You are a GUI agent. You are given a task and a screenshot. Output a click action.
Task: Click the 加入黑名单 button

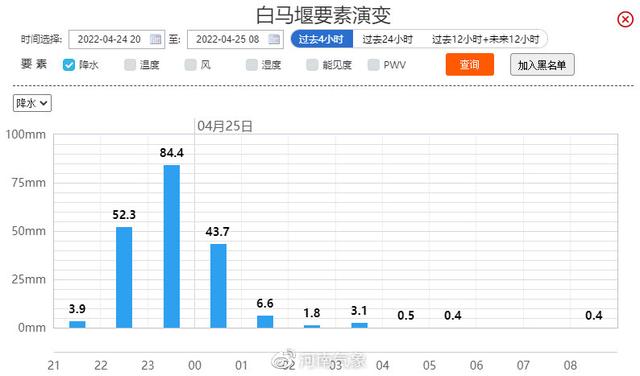[542, 65]
